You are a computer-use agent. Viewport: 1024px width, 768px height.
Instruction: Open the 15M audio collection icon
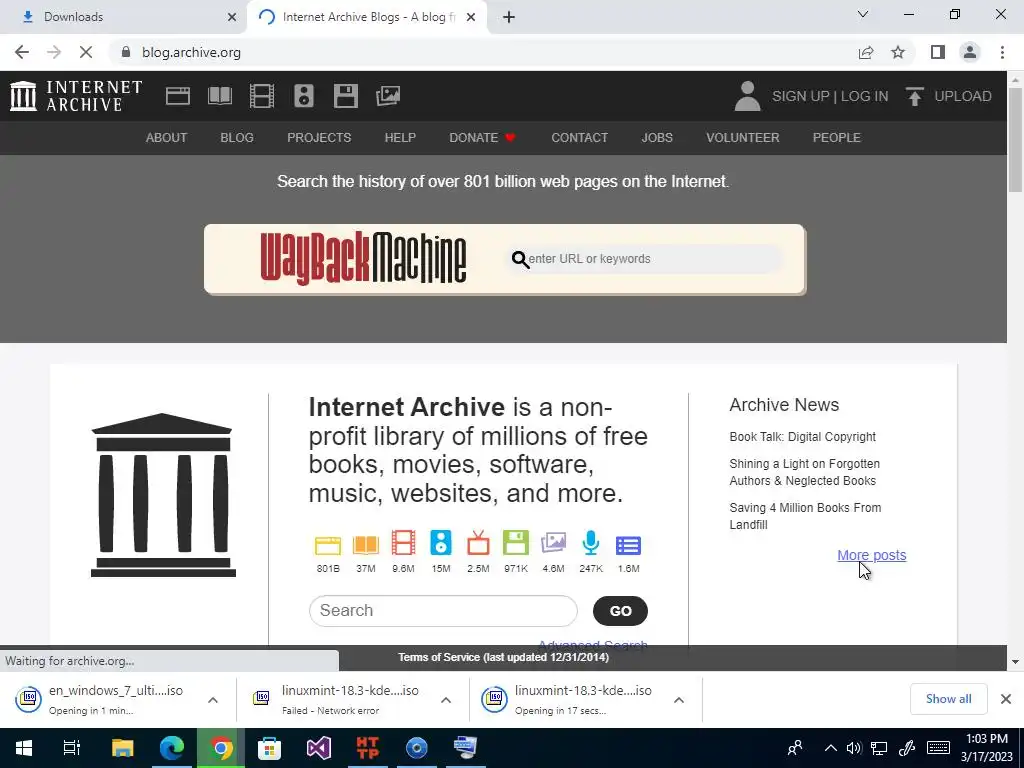point(441,543)
